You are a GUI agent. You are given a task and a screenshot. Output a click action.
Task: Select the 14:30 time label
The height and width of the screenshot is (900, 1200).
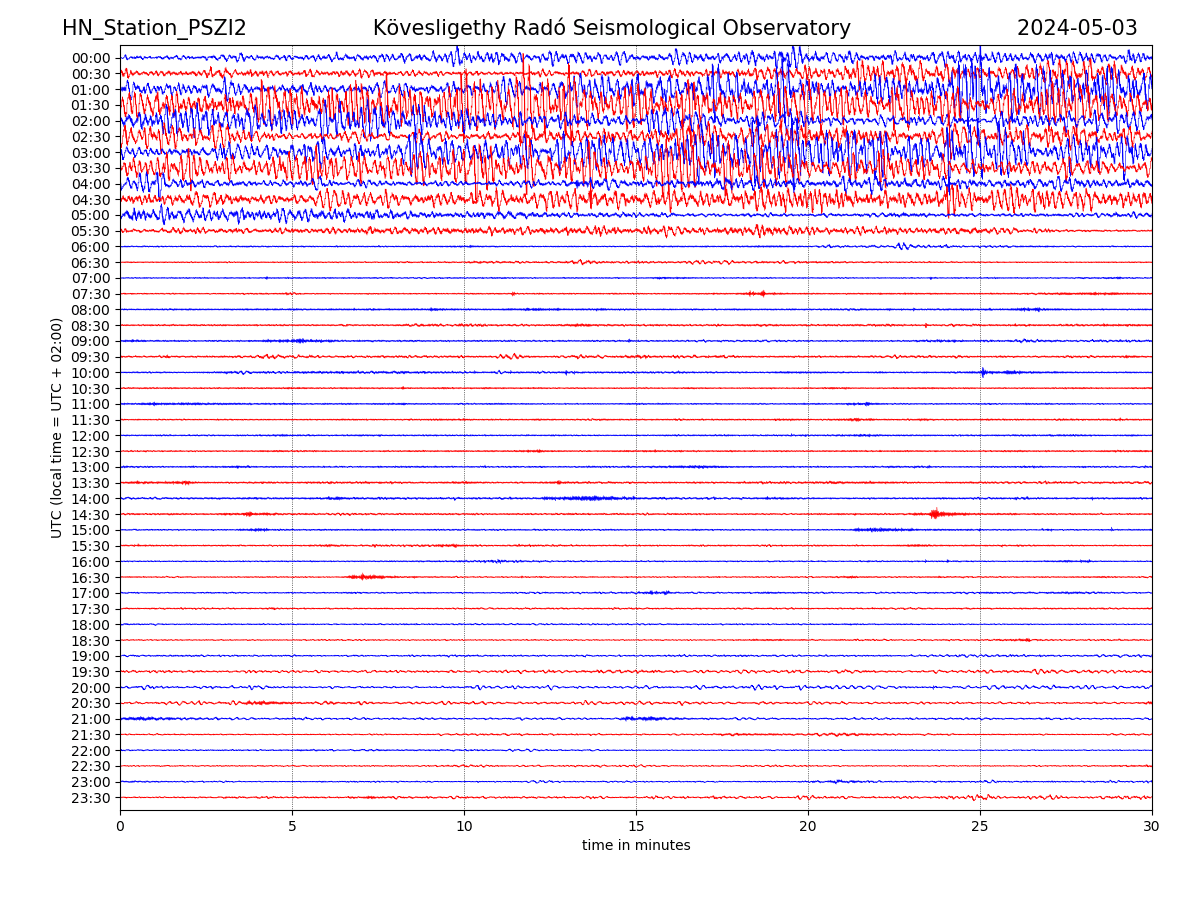click(90, 515)
